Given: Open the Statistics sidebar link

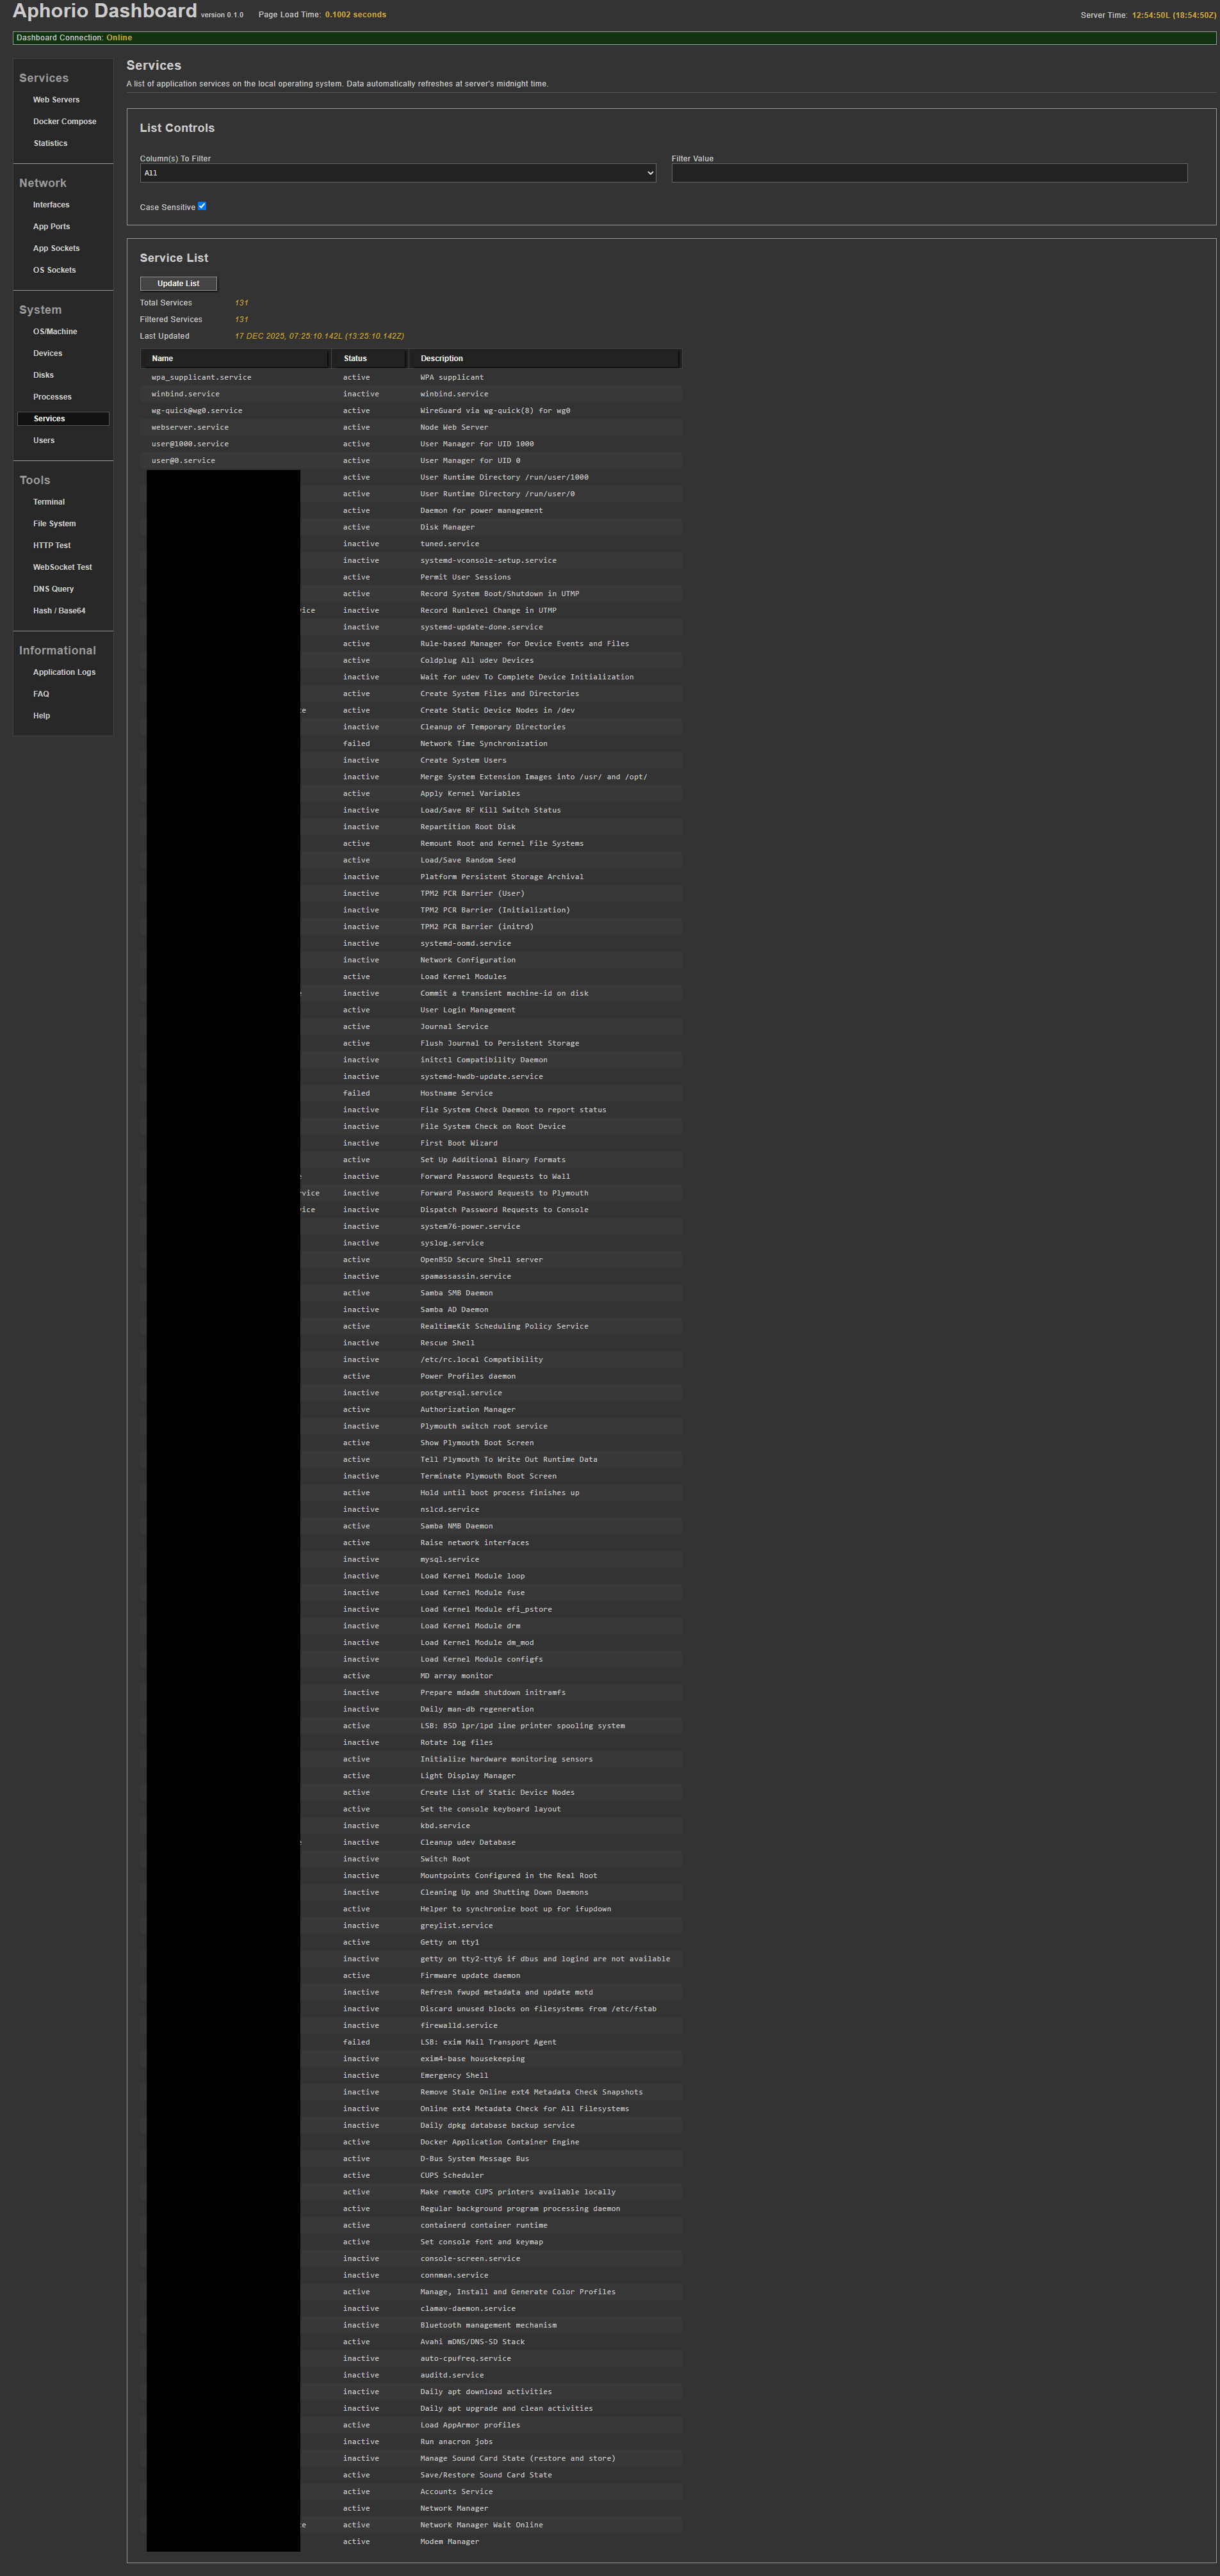Looking at the screenshot, I should pyautogui.click(x=50, y=143).
